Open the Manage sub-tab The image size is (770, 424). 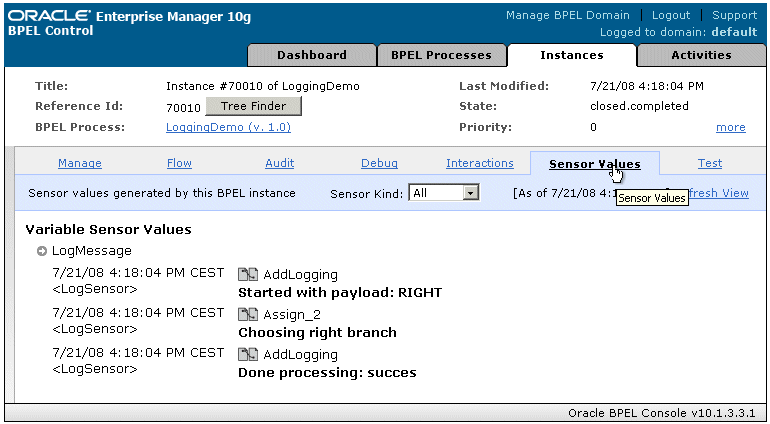tap(80, 163)
